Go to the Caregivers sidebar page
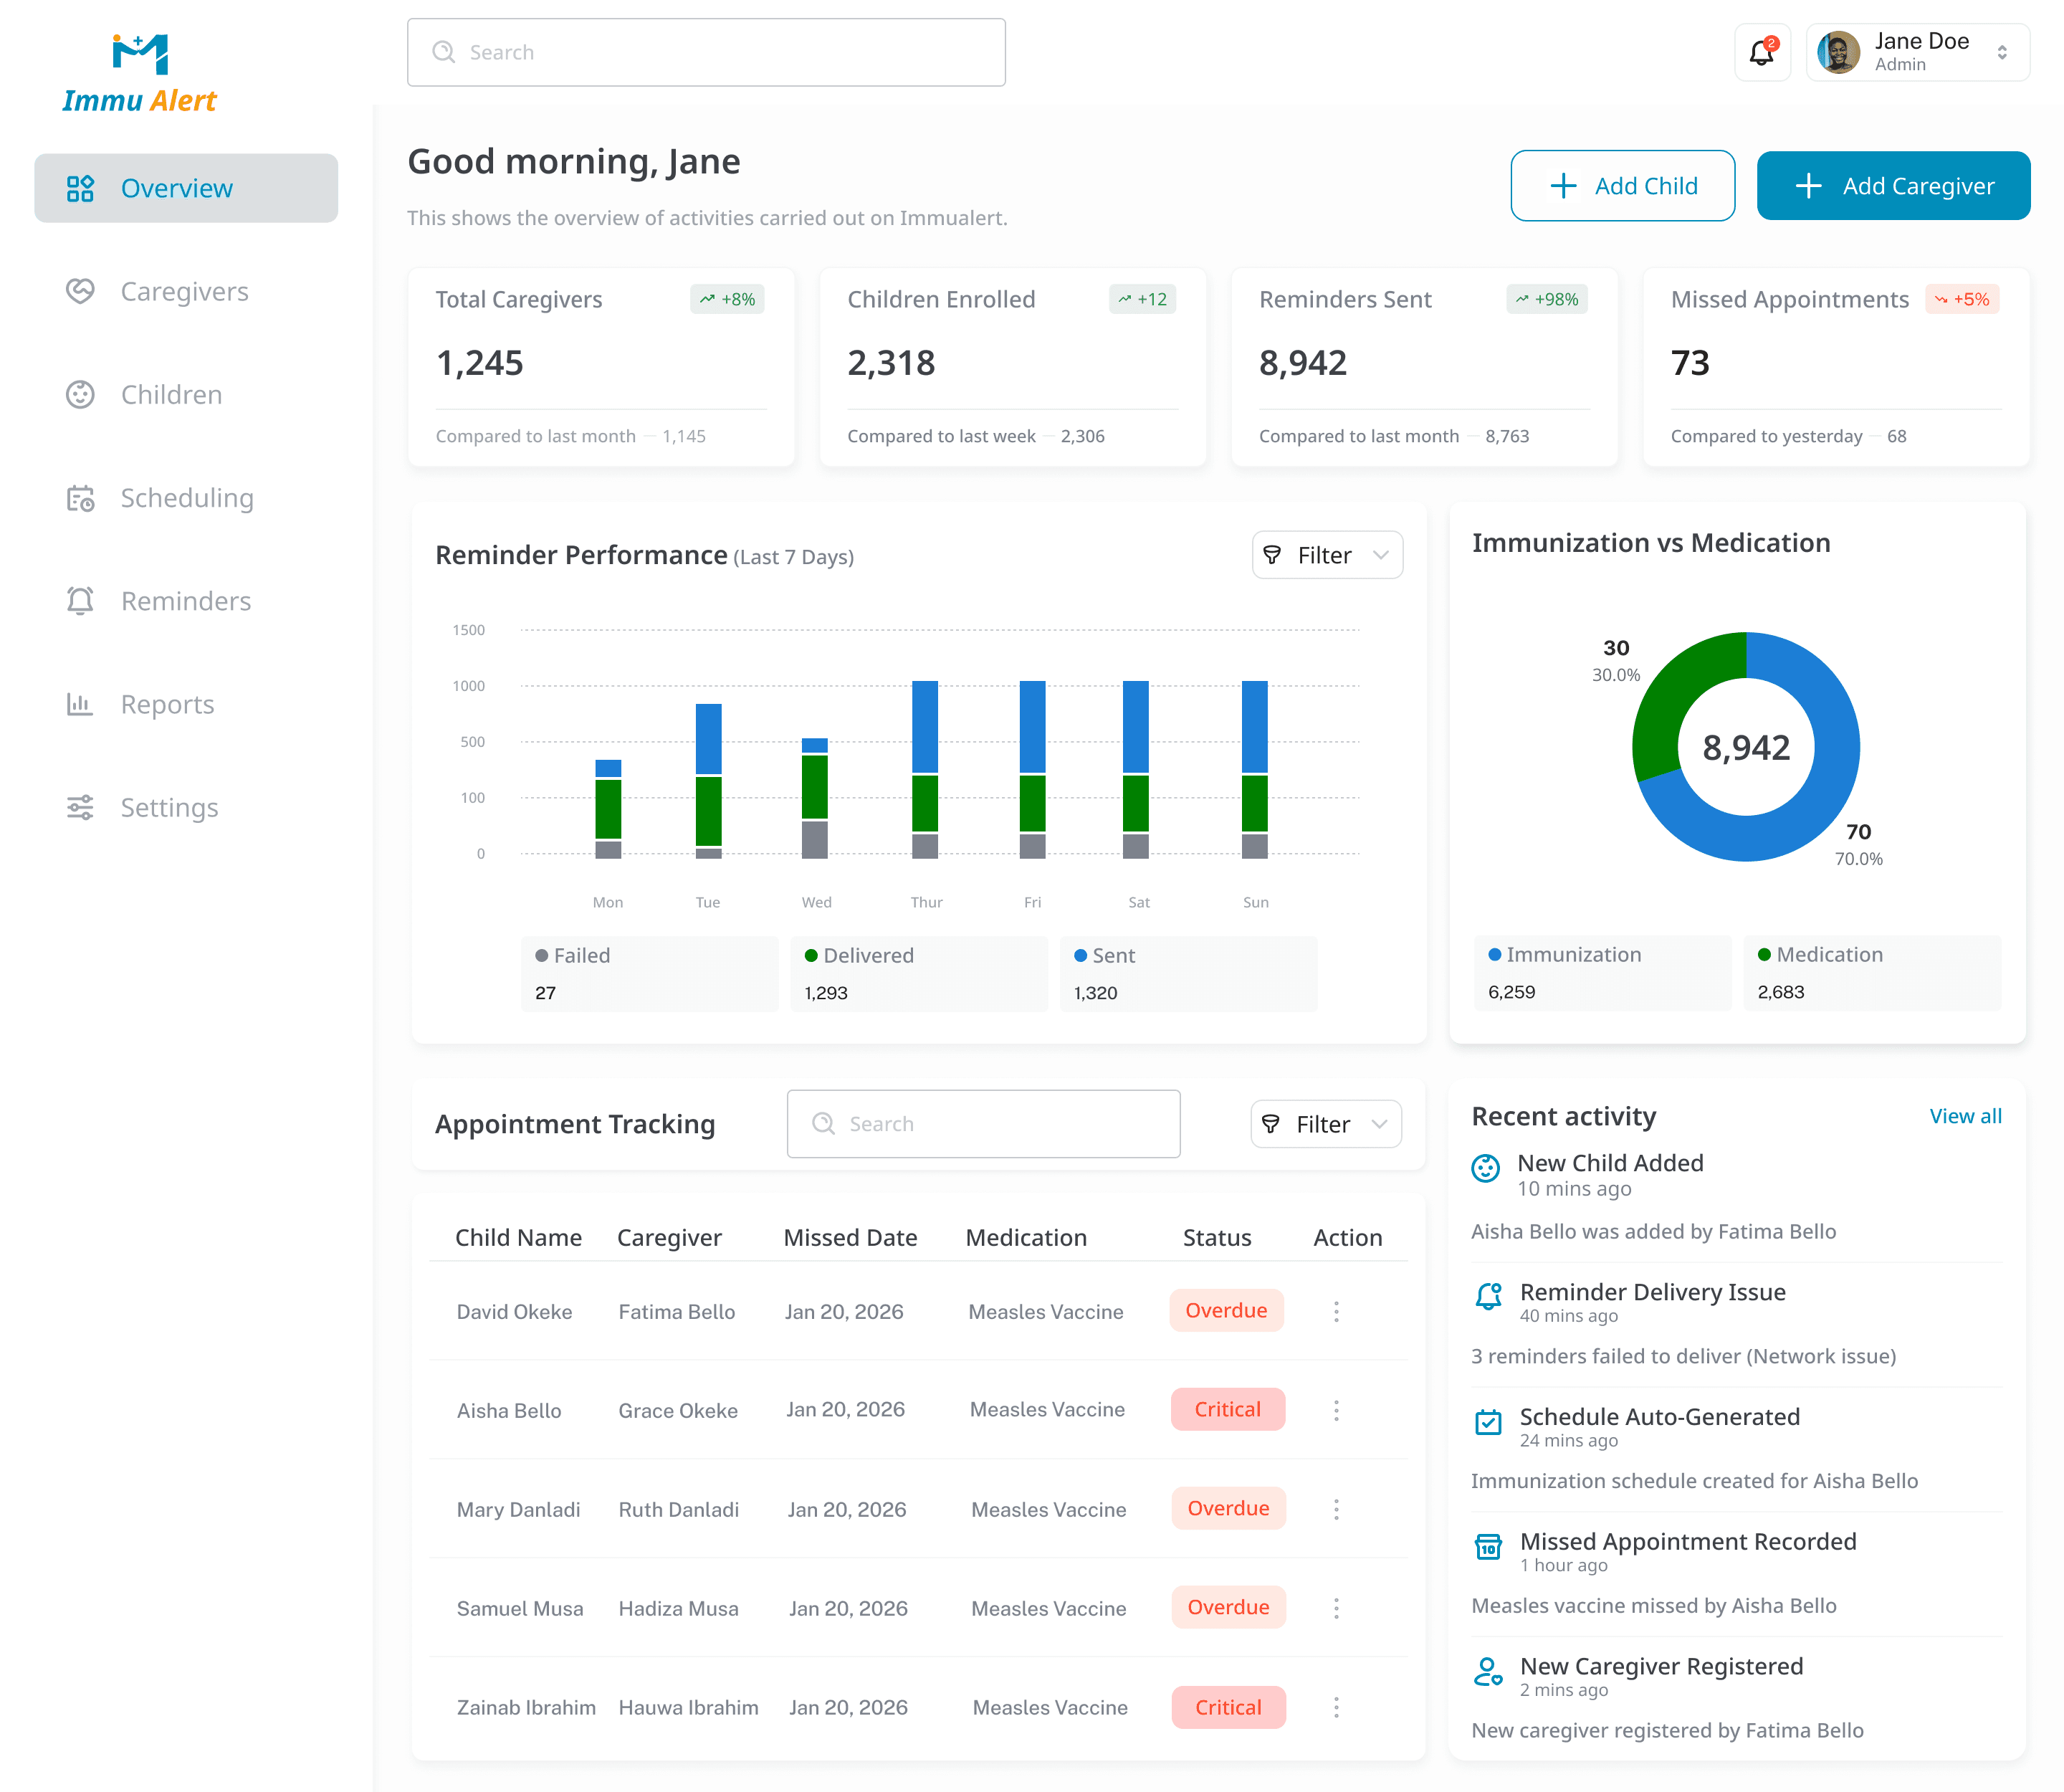The width and height of the screenshot is (2064, 1792). click(x=185, y=291)
